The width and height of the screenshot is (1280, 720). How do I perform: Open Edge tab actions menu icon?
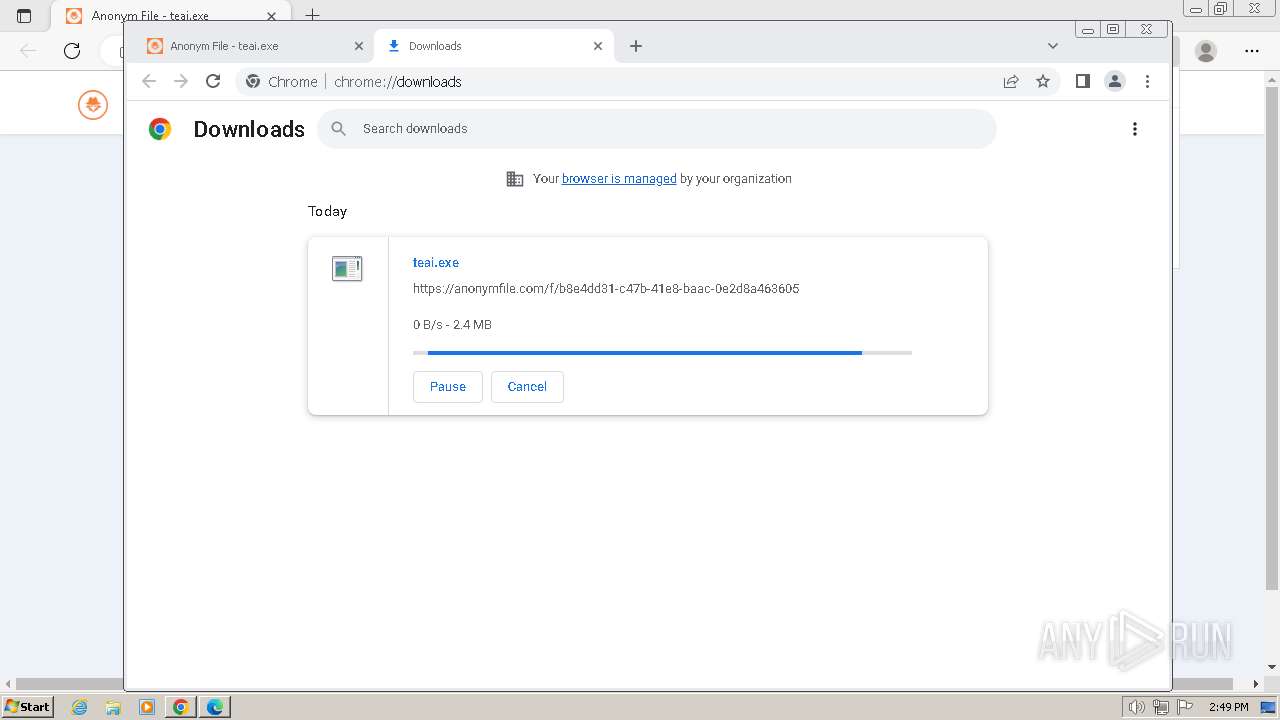click(x=24, y=16)
